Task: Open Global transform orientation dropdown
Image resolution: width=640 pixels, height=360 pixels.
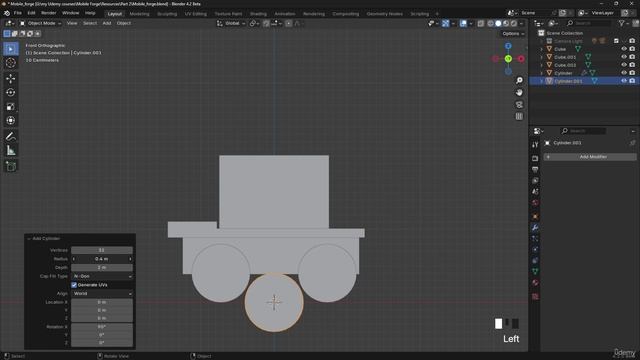Action: point(231,23)
